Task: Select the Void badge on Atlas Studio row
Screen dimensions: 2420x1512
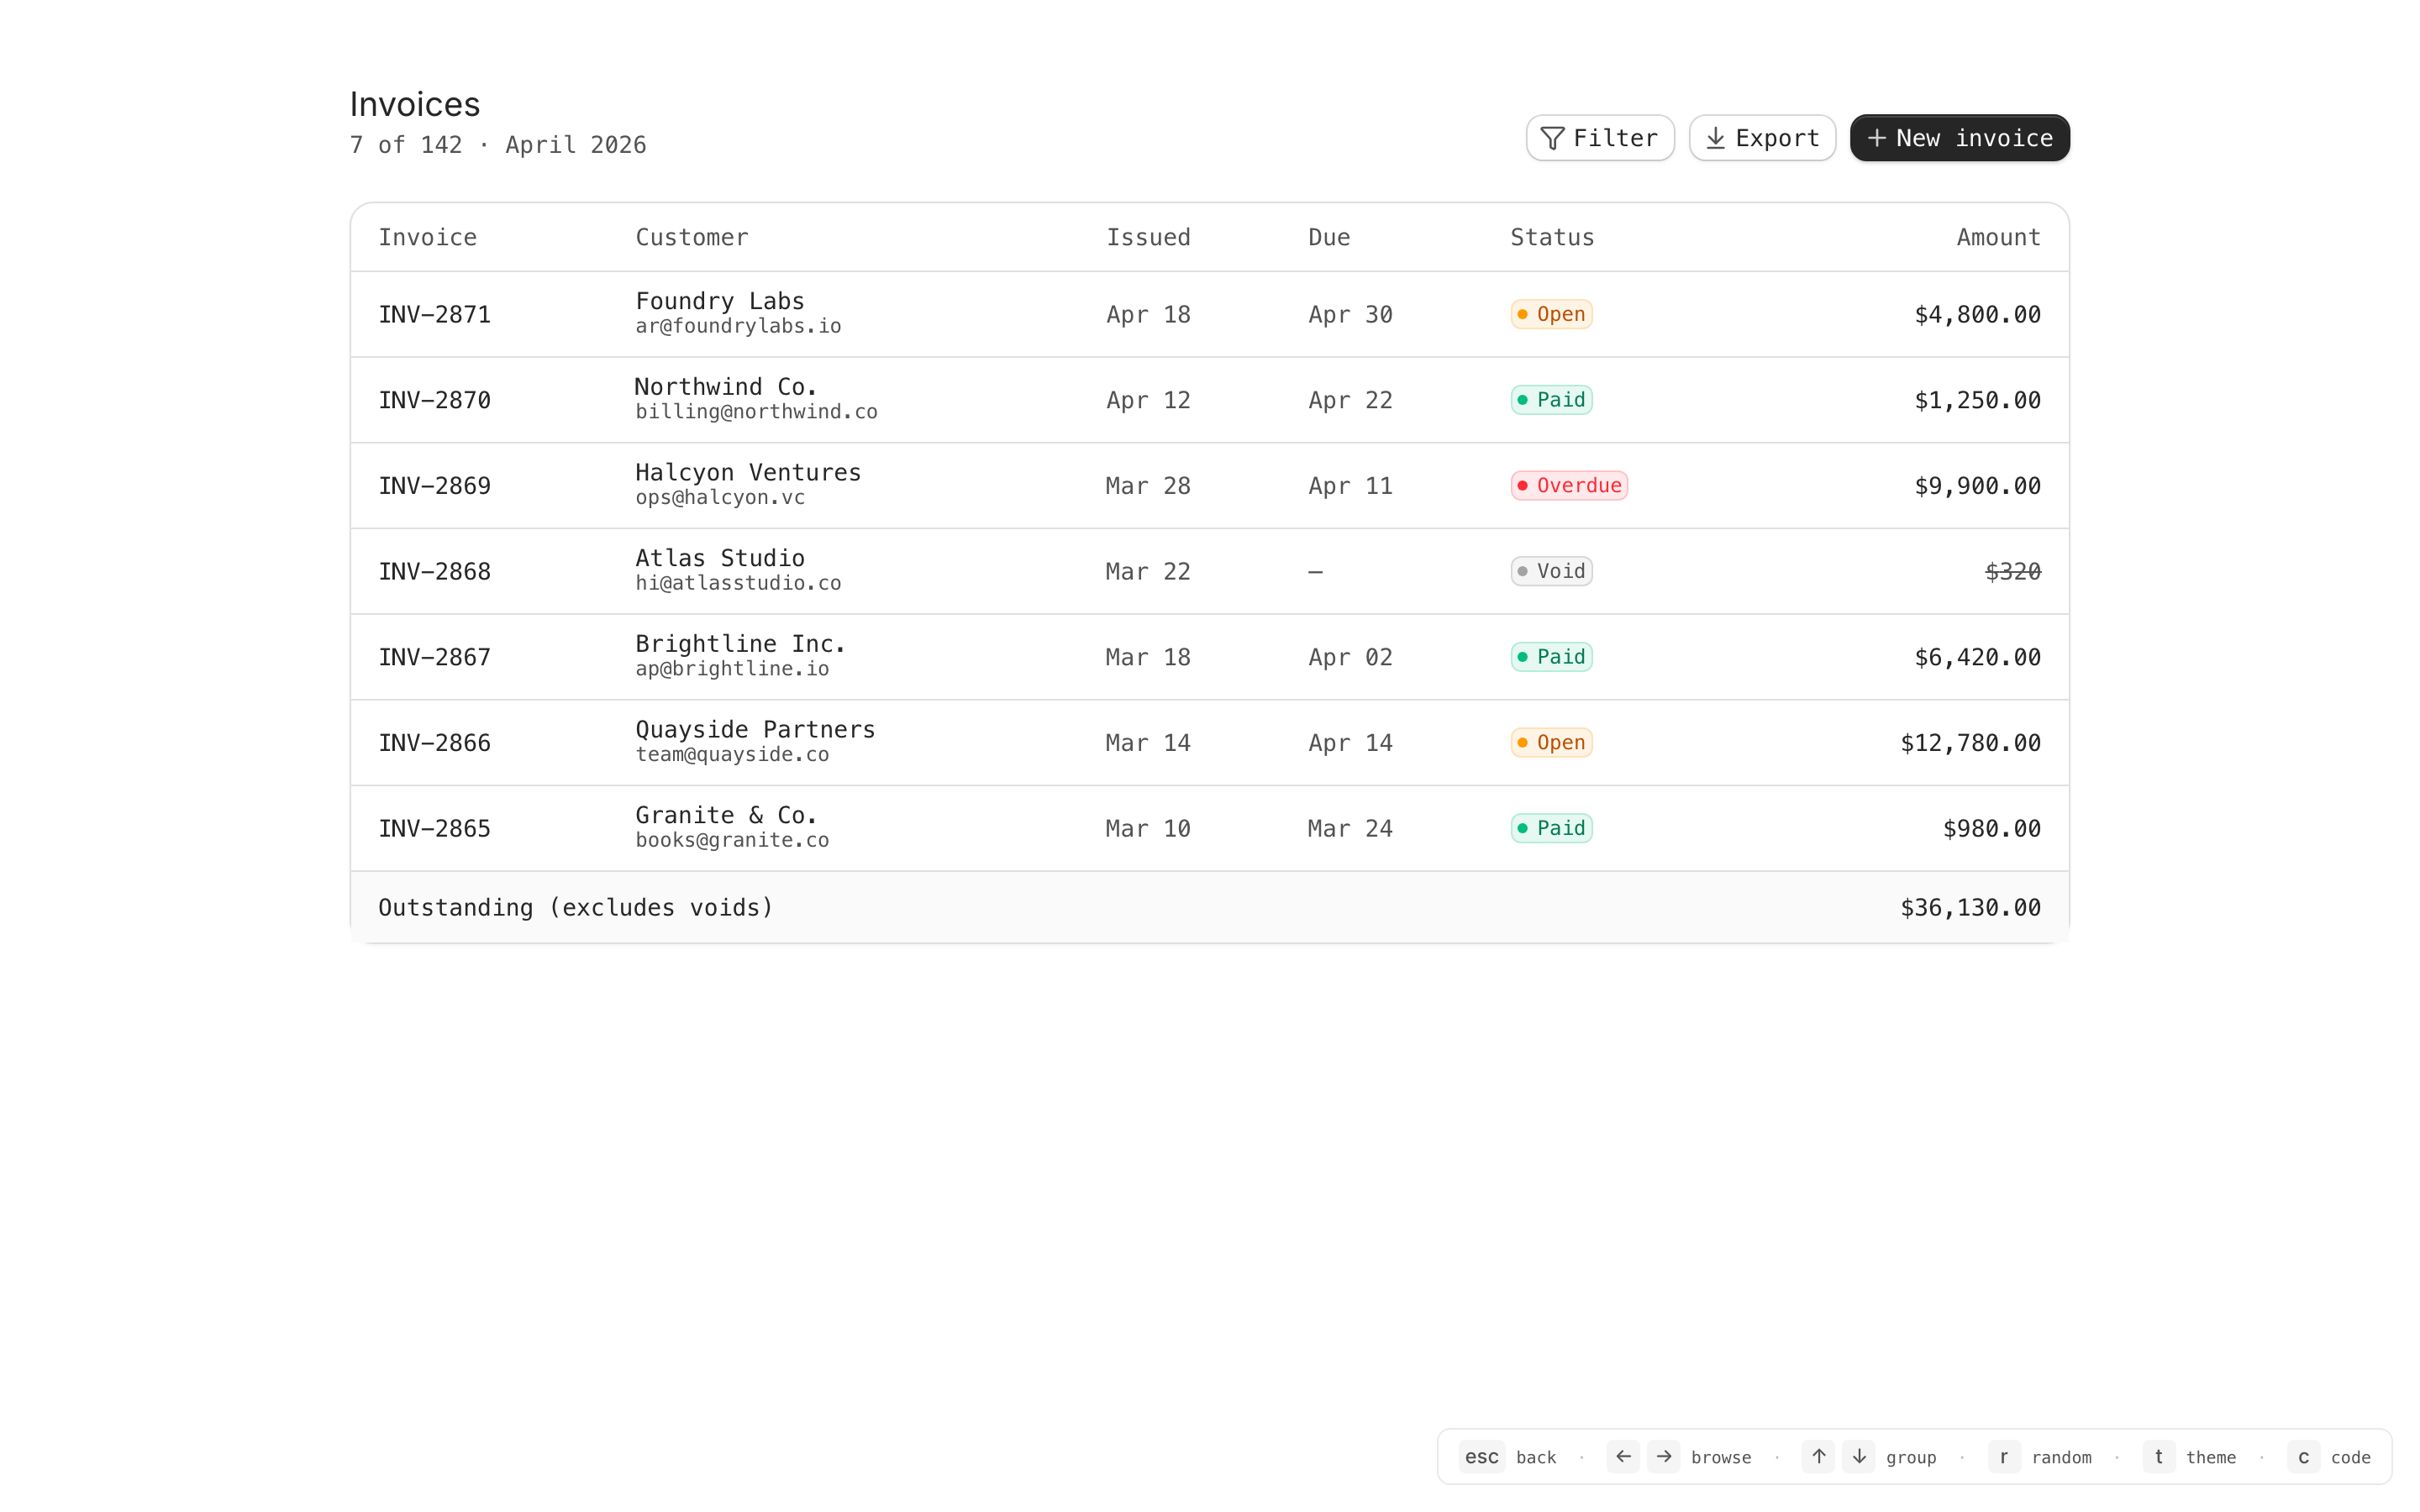Action: [1551, 571]
